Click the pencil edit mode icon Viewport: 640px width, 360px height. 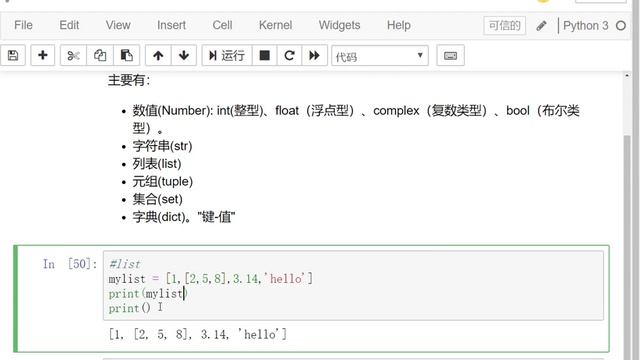click(541, 26)
